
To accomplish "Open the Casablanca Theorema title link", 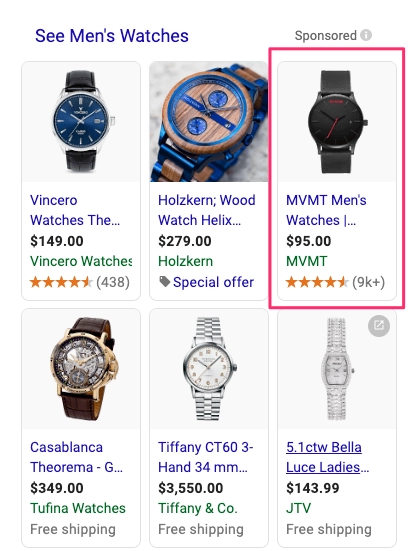I will tap(77, 457).
